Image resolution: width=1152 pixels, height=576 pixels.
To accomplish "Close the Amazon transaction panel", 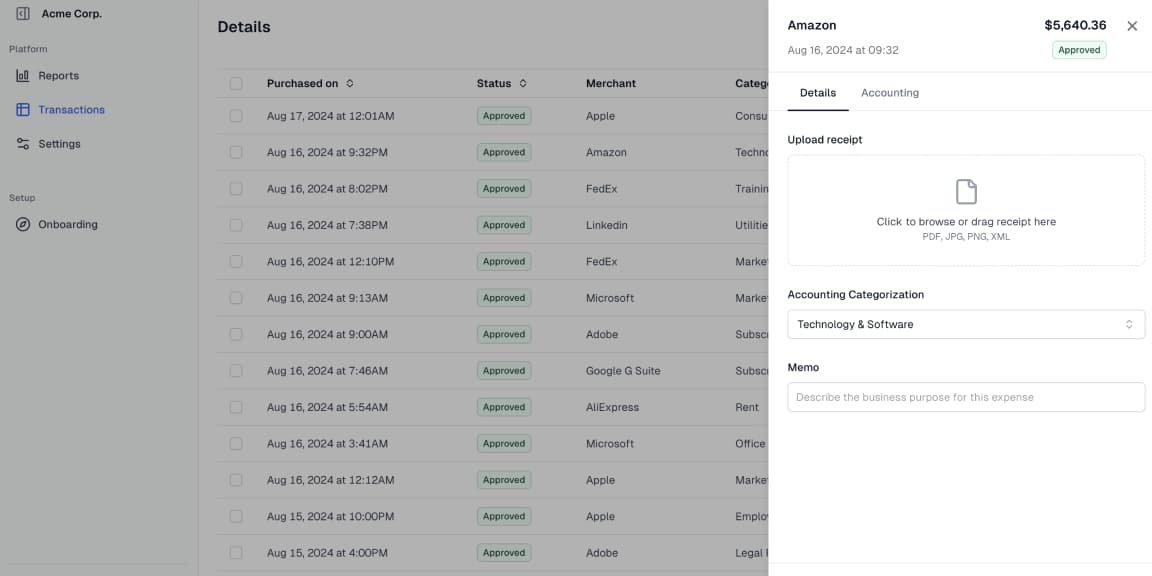I will pos(1132,26).
